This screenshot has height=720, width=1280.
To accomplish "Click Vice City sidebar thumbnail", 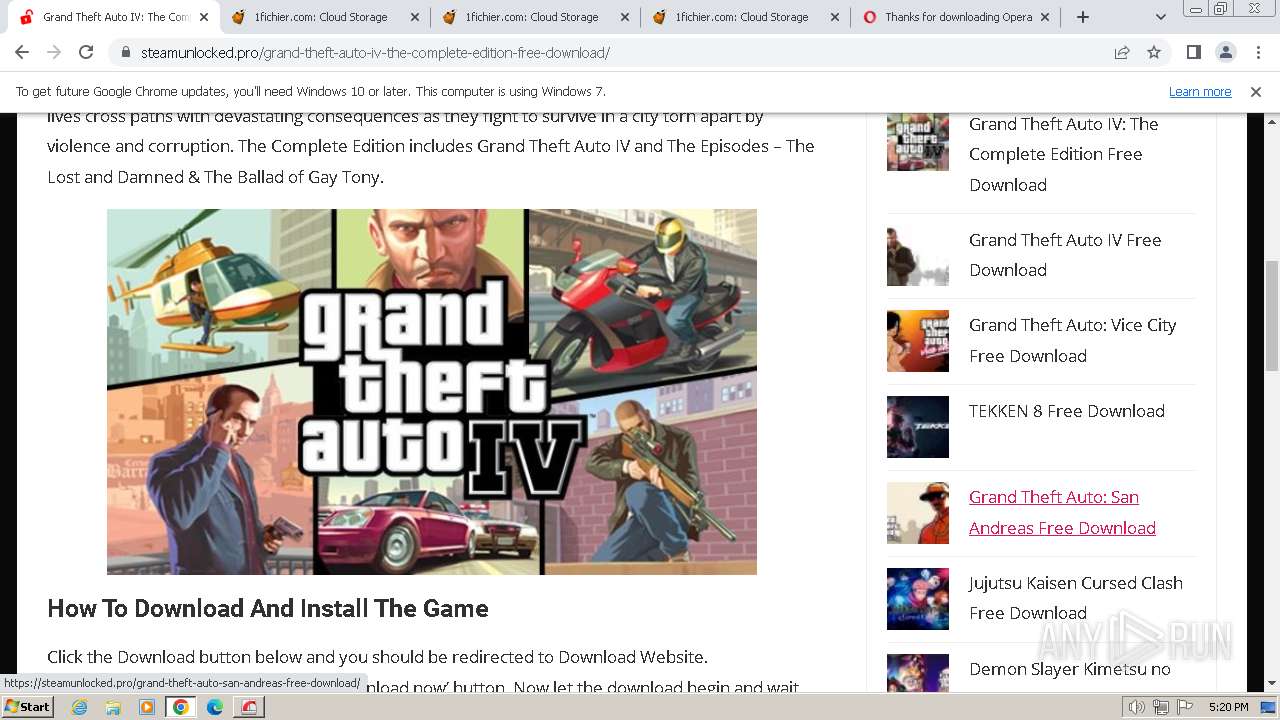I will (x=918, y=341).
